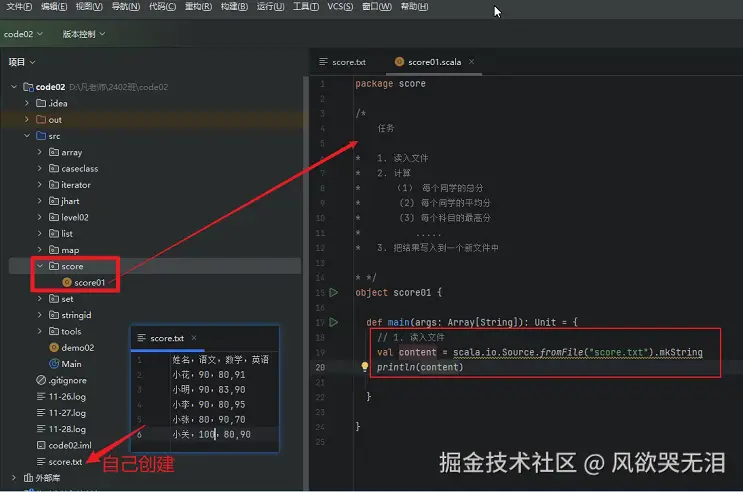Viewport: 743px width, 492px height.
Task: Click the src source folder icon
Action: coord(41,136)
